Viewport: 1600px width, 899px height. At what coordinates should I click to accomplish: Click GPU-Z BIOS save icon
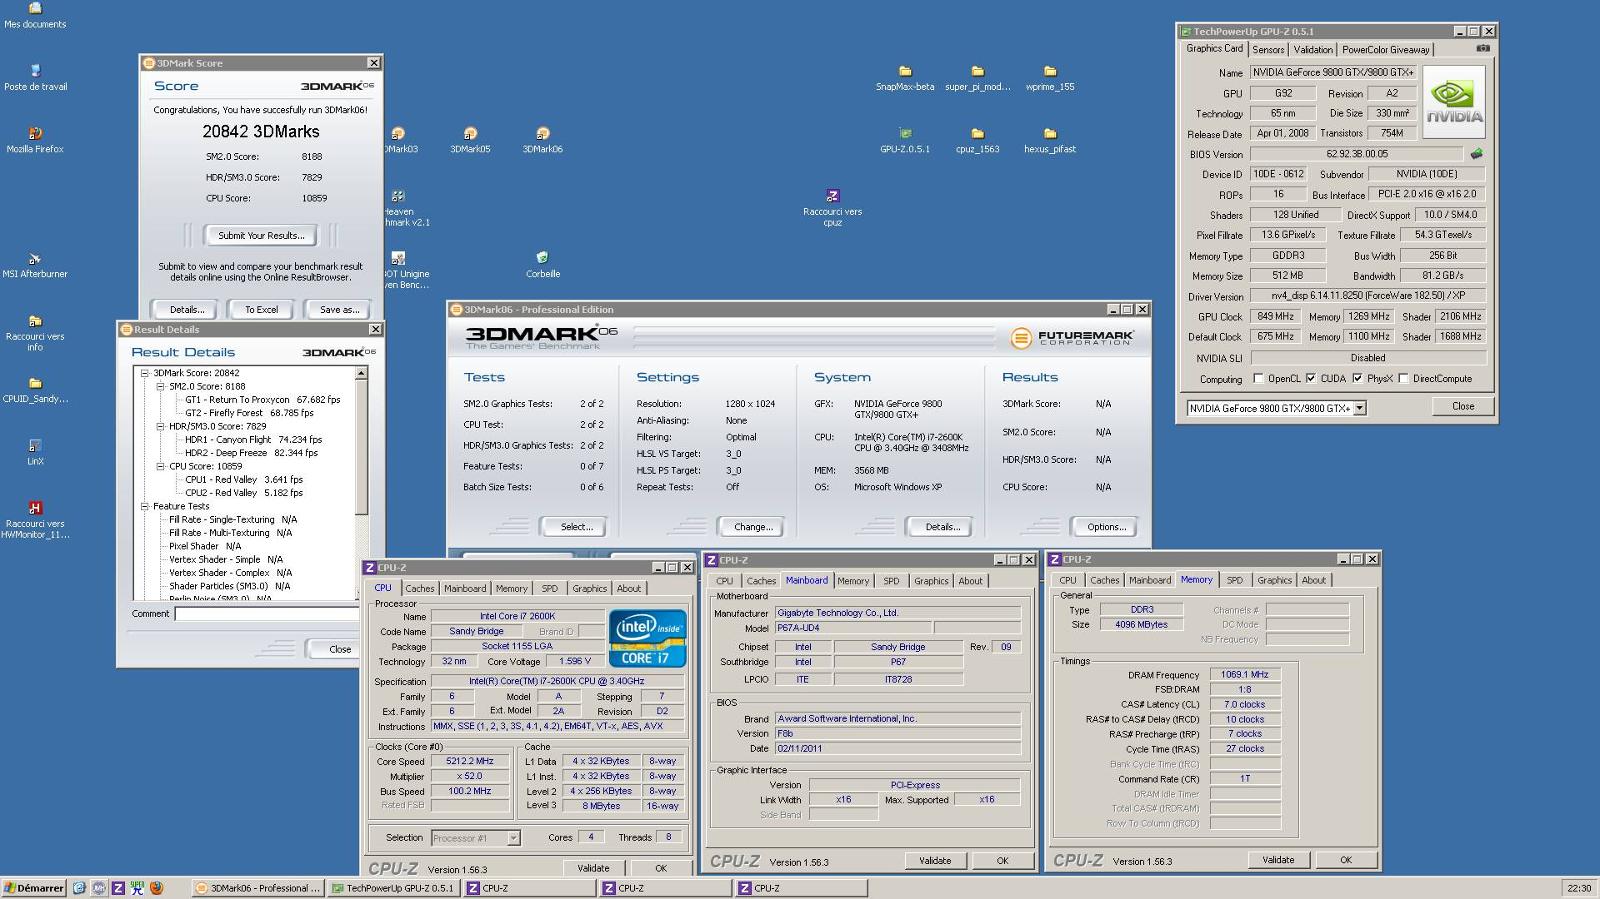[1476, 154]
